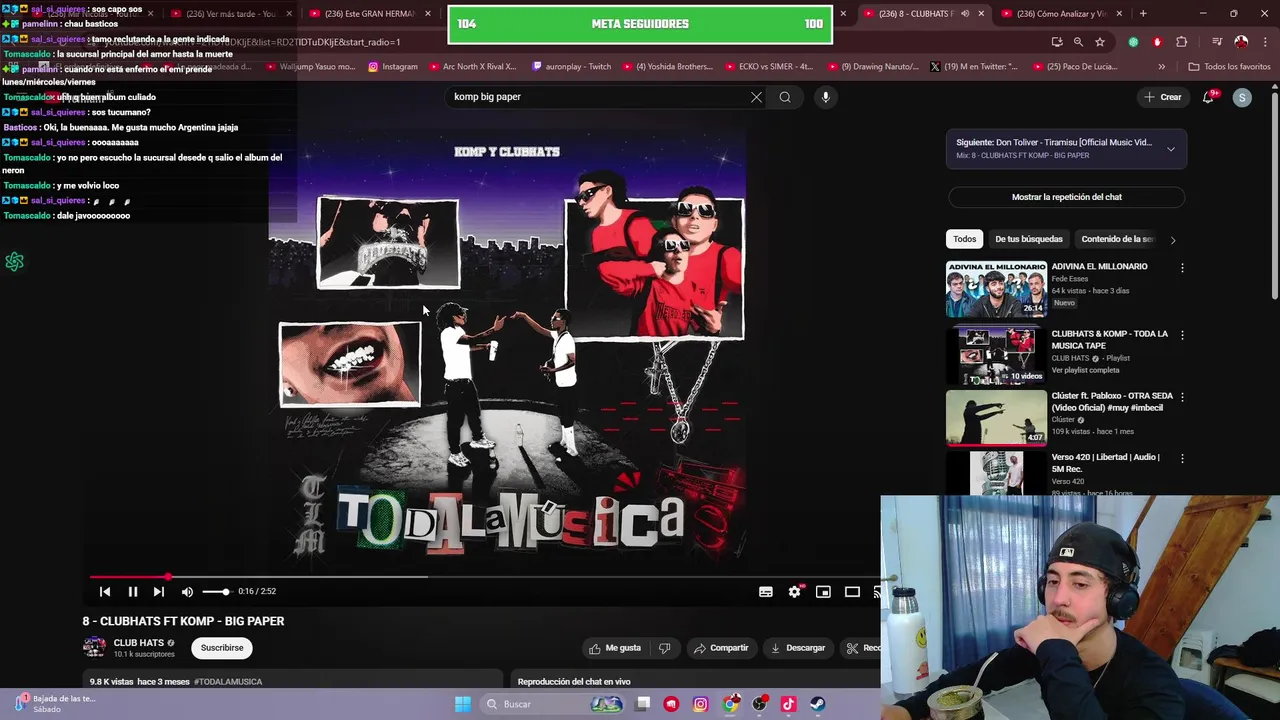Click the Compartir button

[721, 648]
